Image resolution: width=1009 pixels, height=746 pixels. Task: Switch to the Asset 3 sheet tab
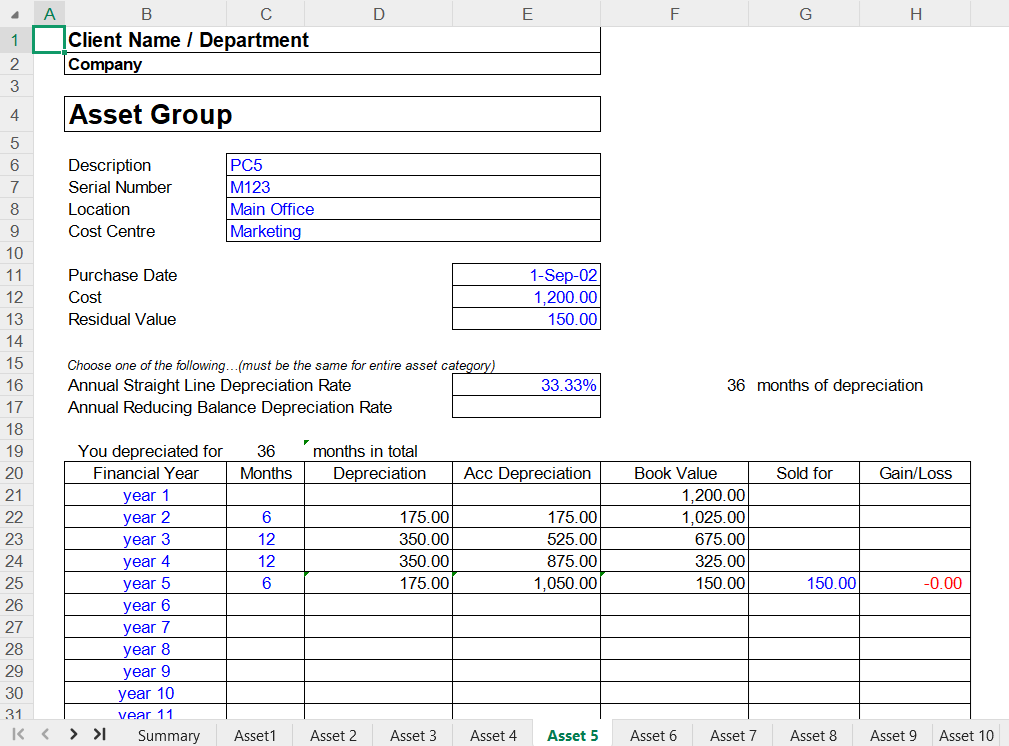pyautogui.click(x=413, y=735)
